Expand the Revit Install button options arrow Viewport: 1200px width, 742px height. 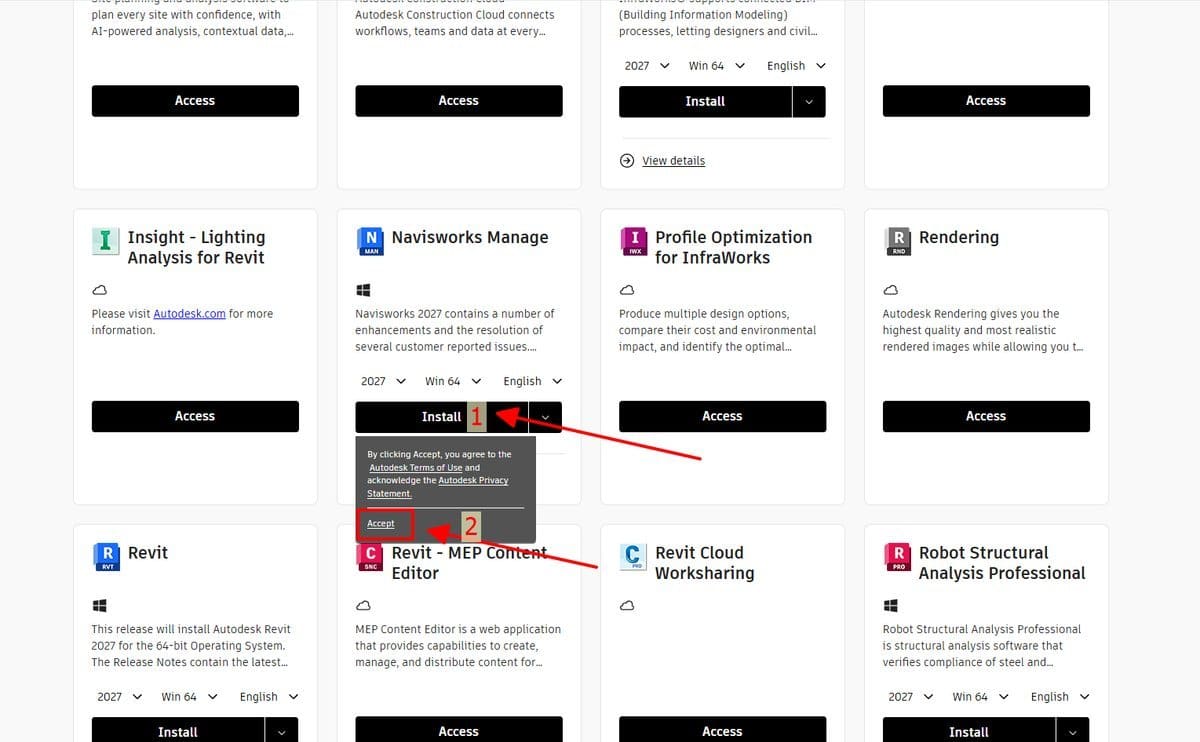(x=282, y=732)
